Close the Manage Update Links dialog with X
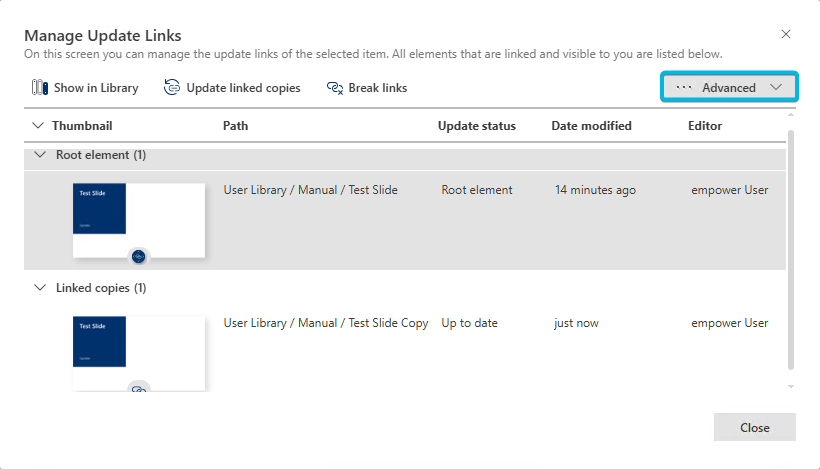The image size is (820, 469). click(785, 34)
